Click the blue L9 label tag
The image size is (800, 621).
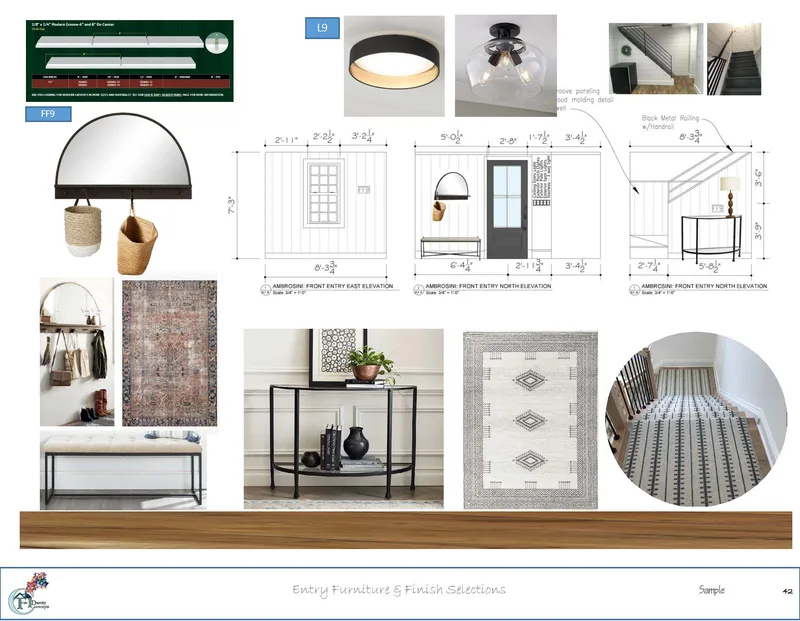click(322, 28)
